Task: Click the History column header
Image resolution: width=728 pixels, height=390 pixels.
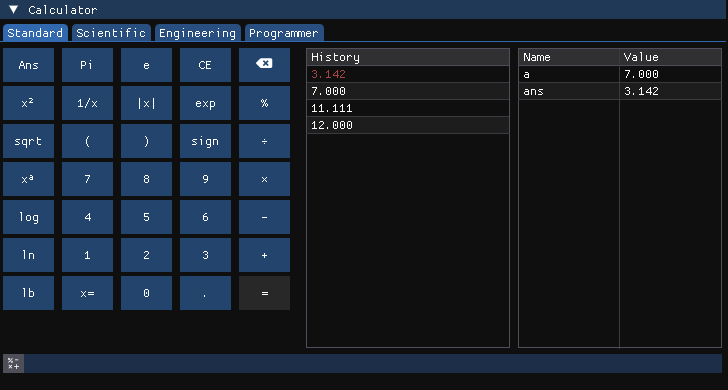Action: tap(408, 57)
